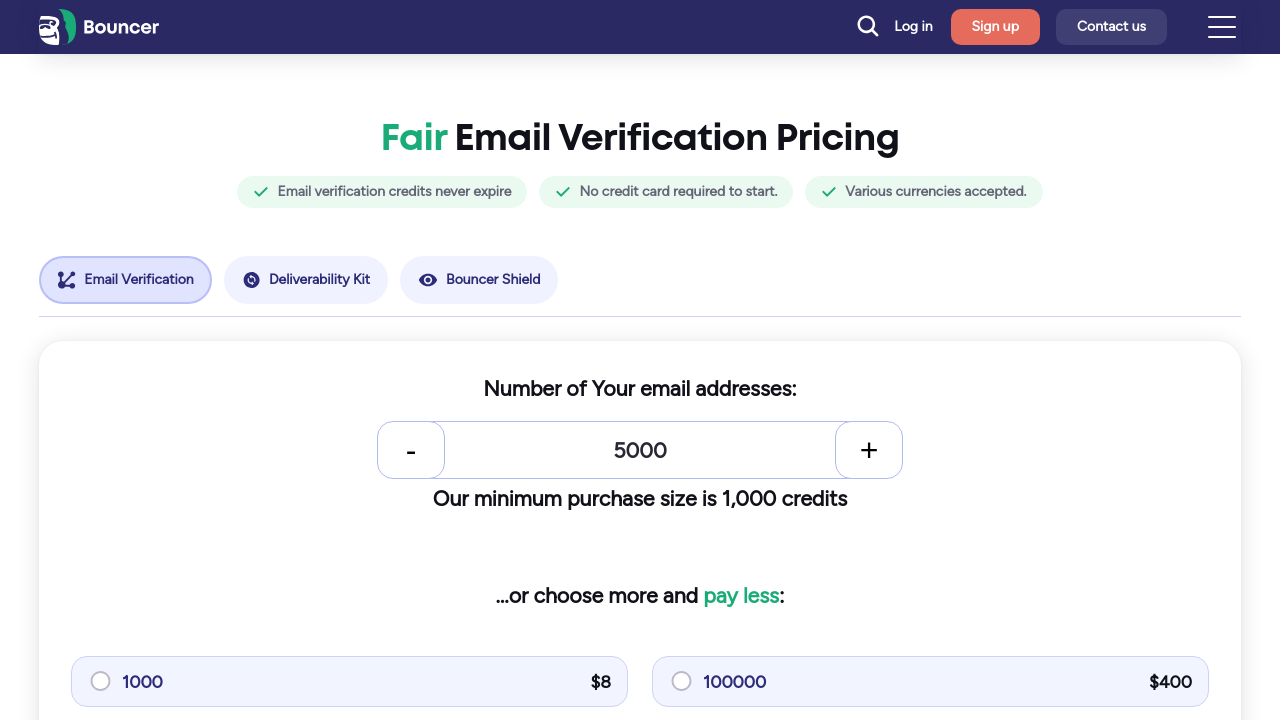The height and width of the screenshot is (720, 1280).
Task: Click the Log in link
Action: [913, 27]
